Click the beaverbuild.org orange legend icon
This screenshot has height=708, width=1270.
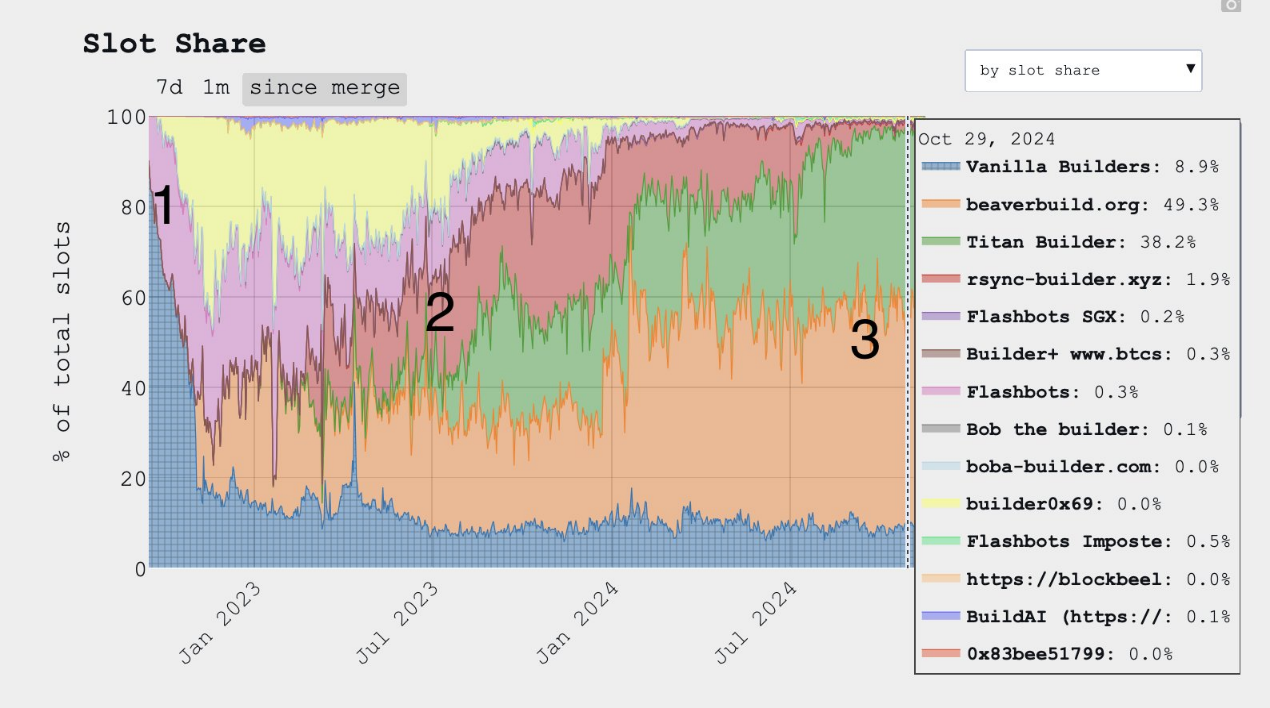click(x=940, y=205)
